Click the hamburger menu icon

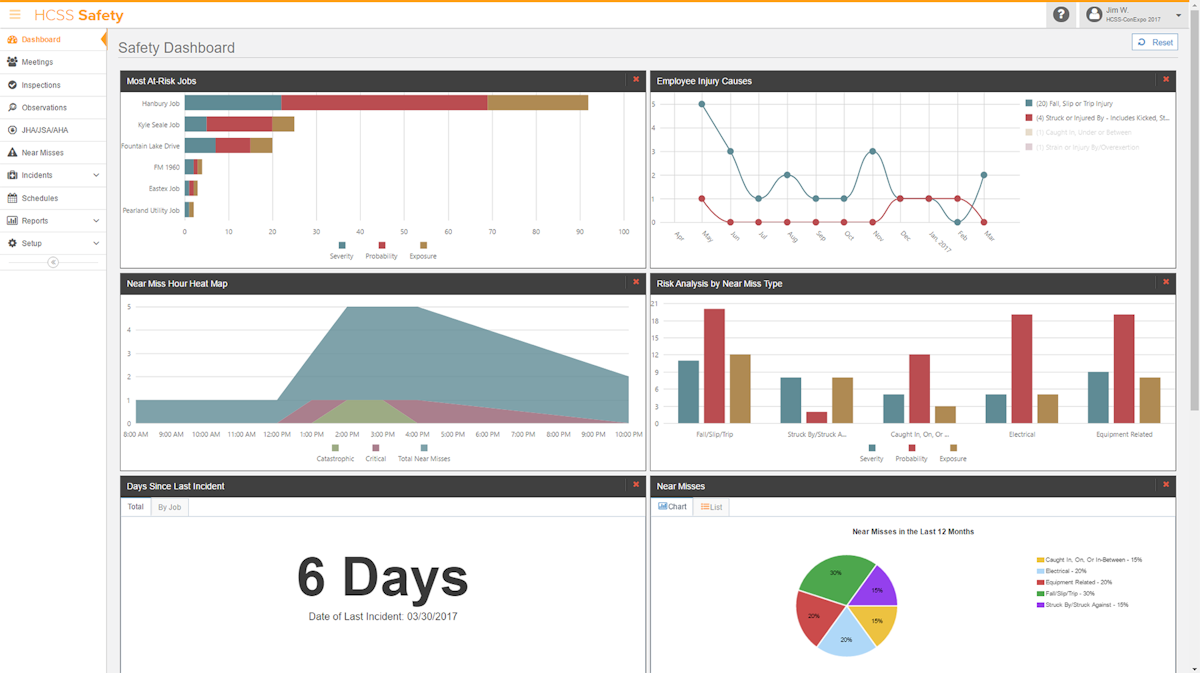(x=15, y=15)
